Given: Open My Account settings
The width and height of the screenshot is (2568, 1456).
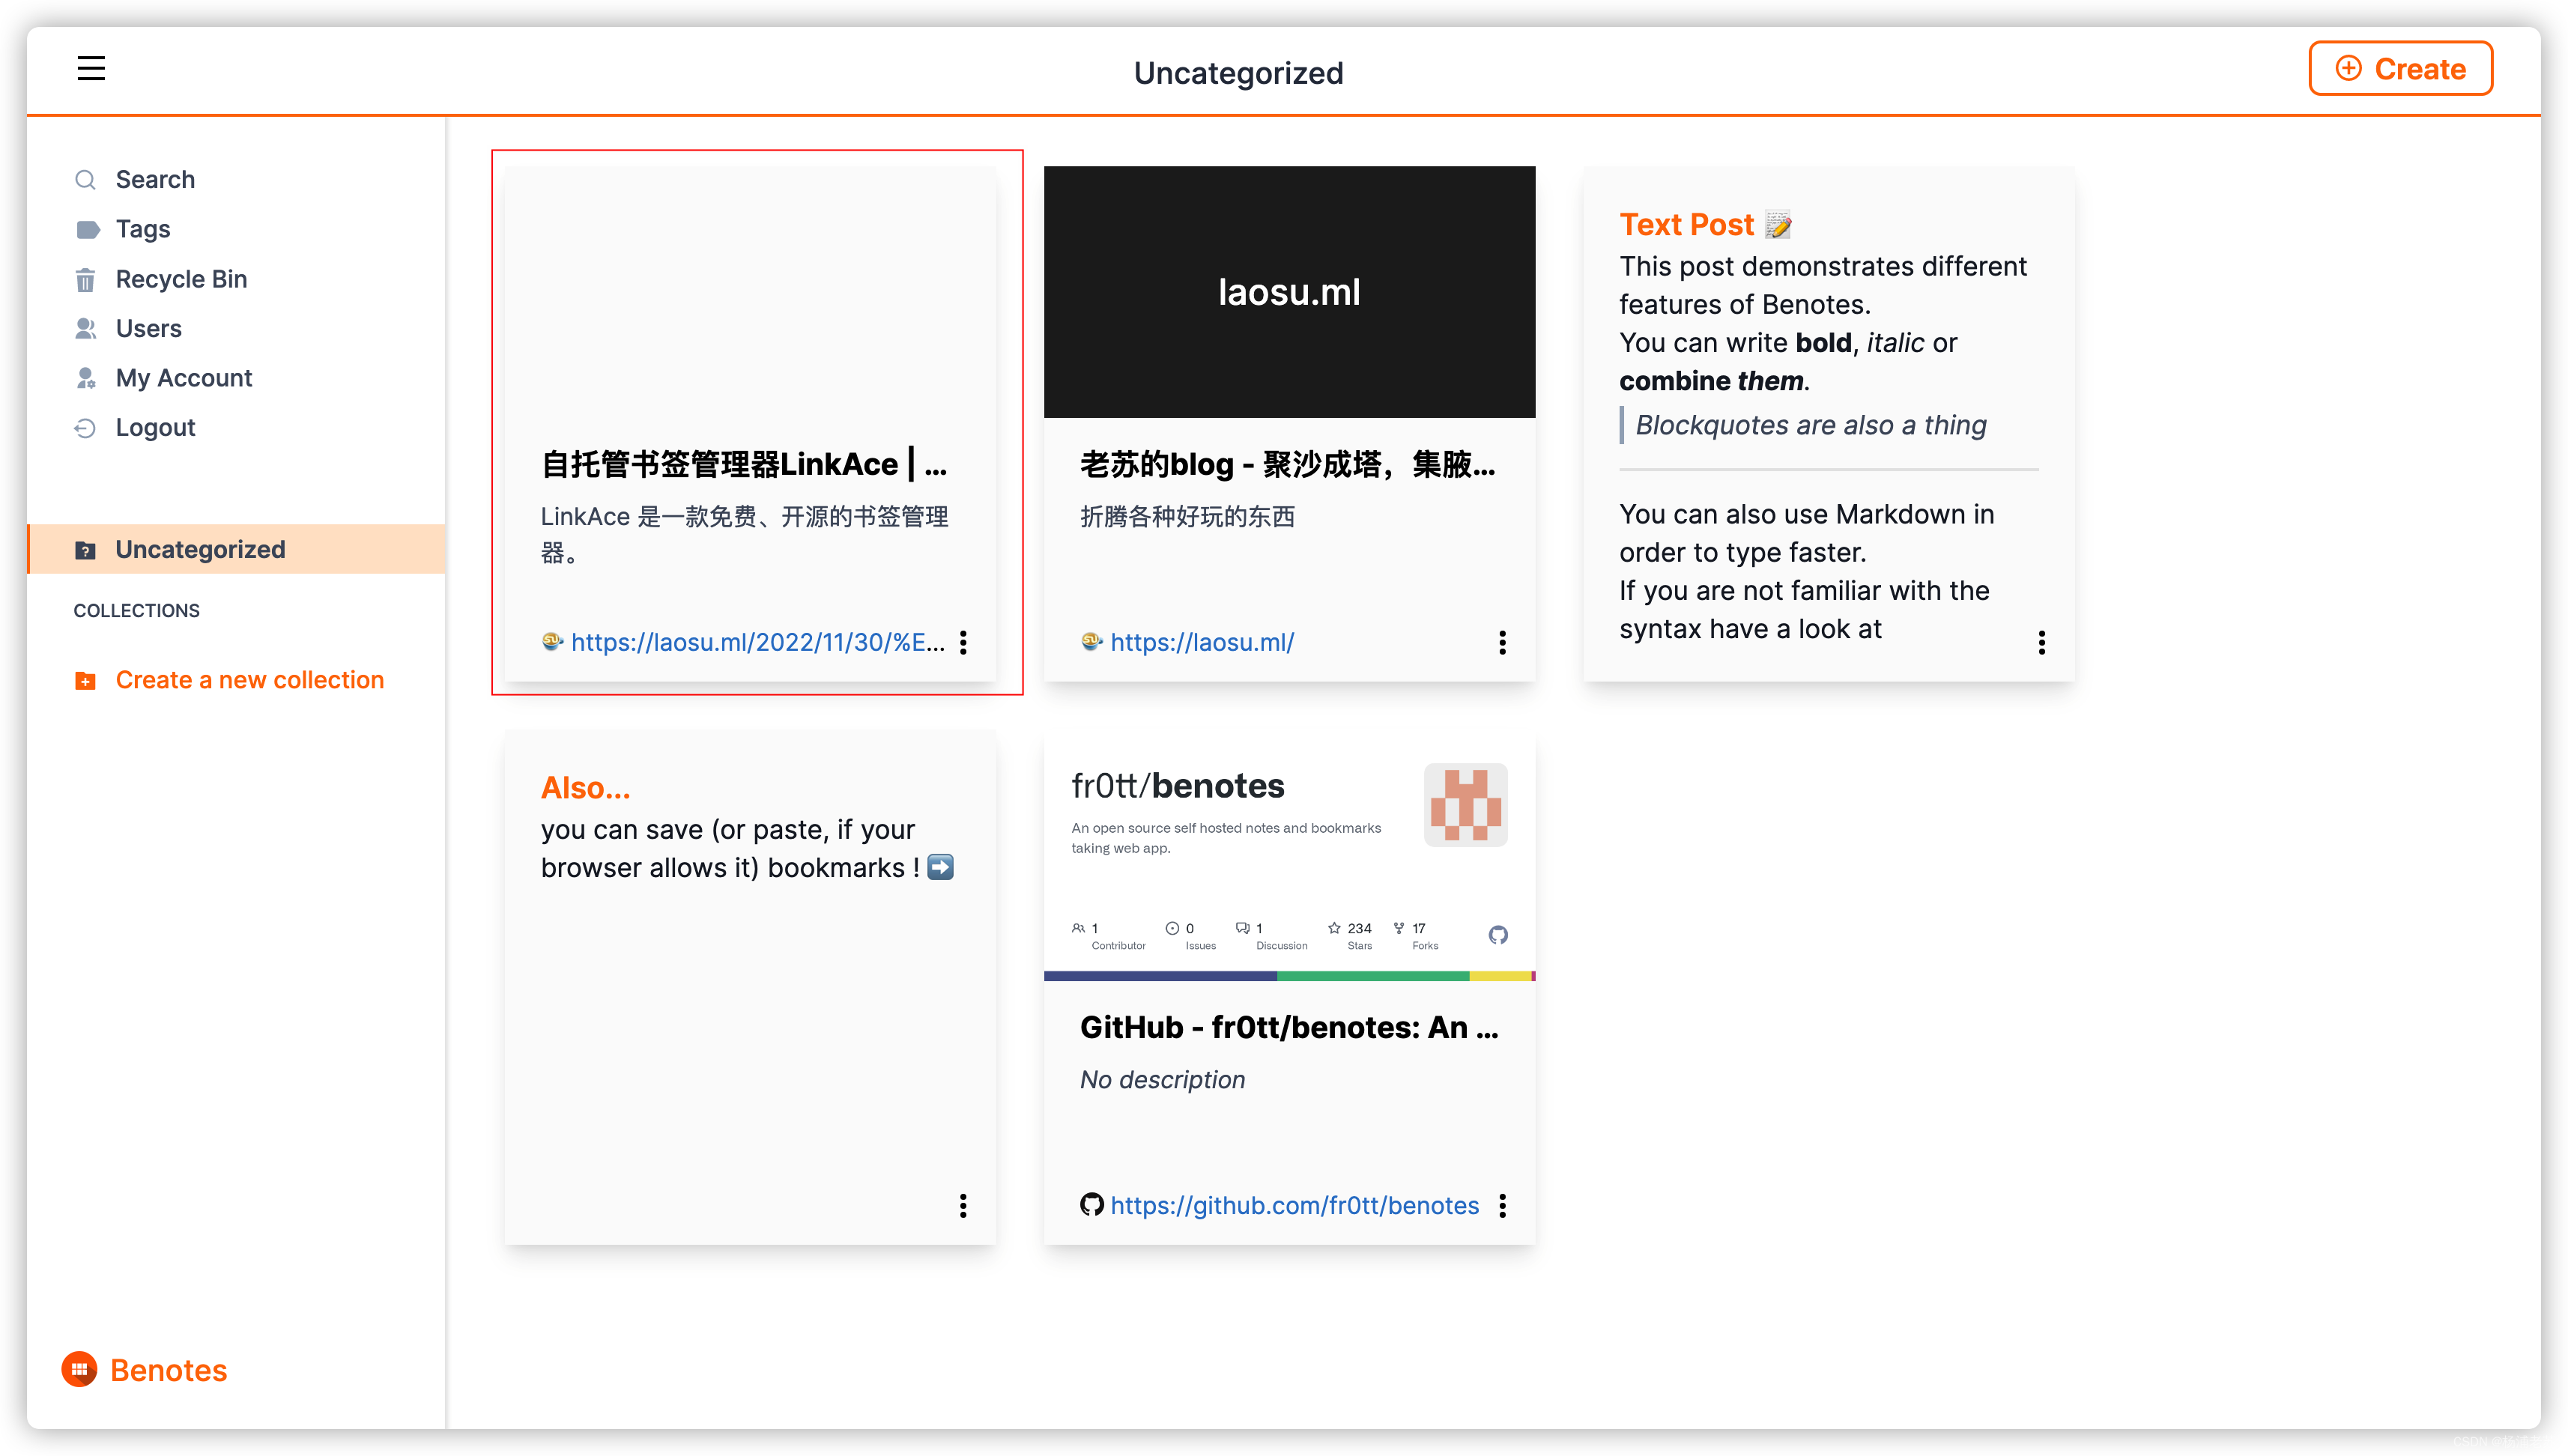Looking at the screenshot, I should (x=184, y=378).
